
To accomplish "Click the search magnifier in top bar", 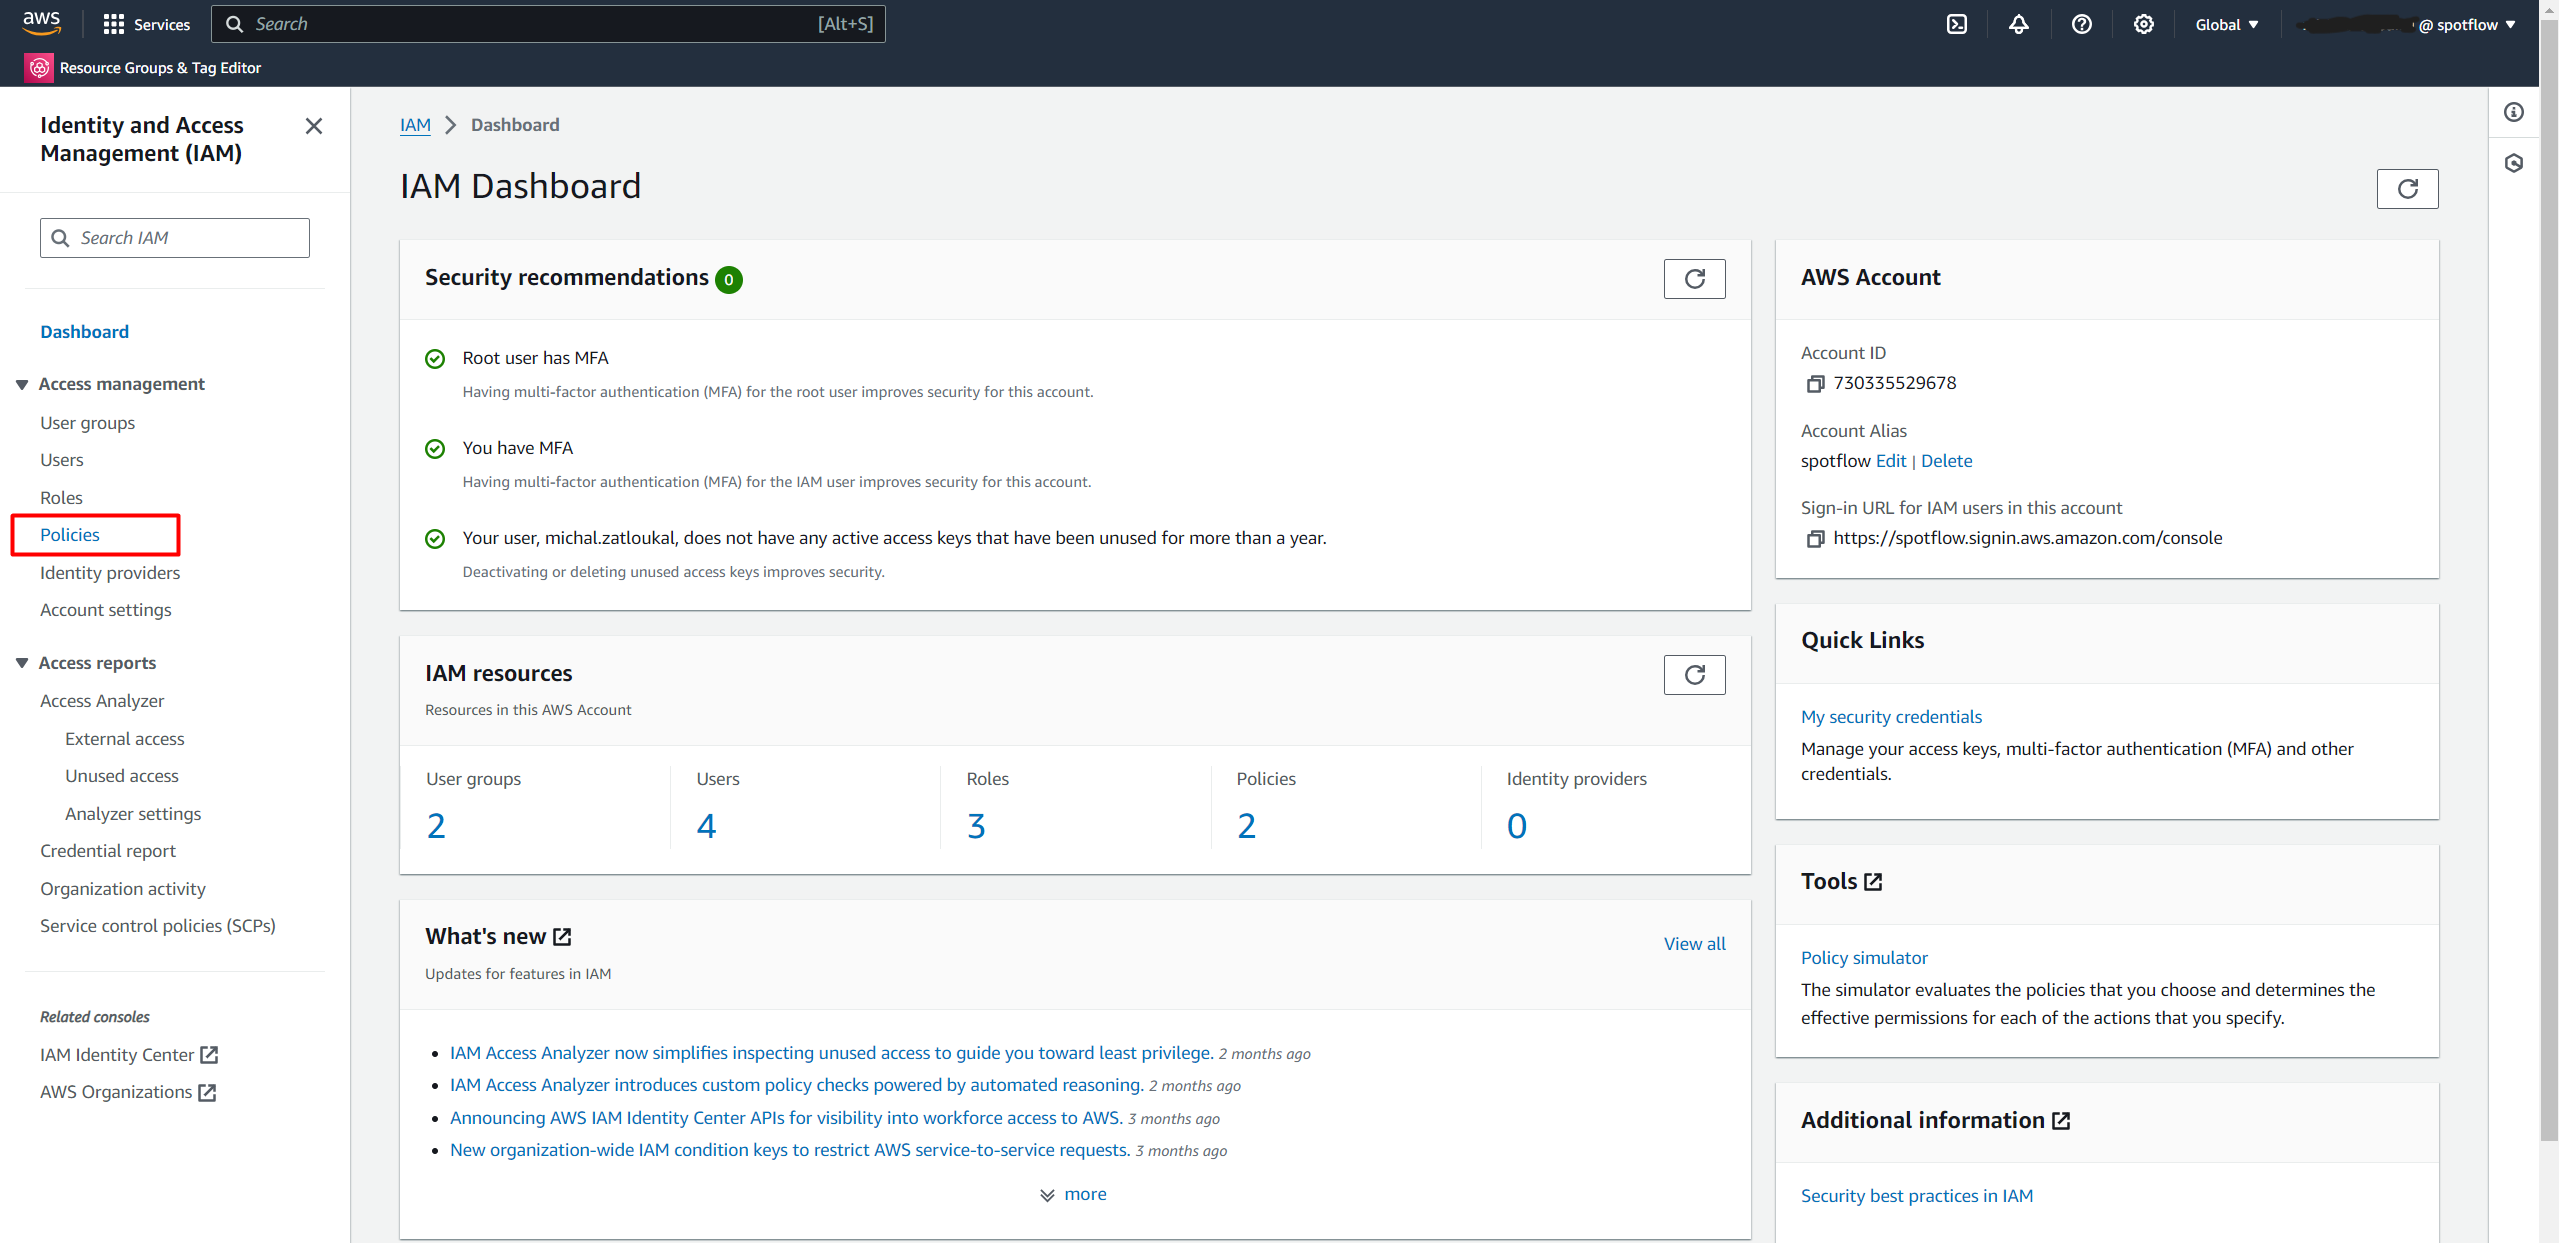I will 234,24.
